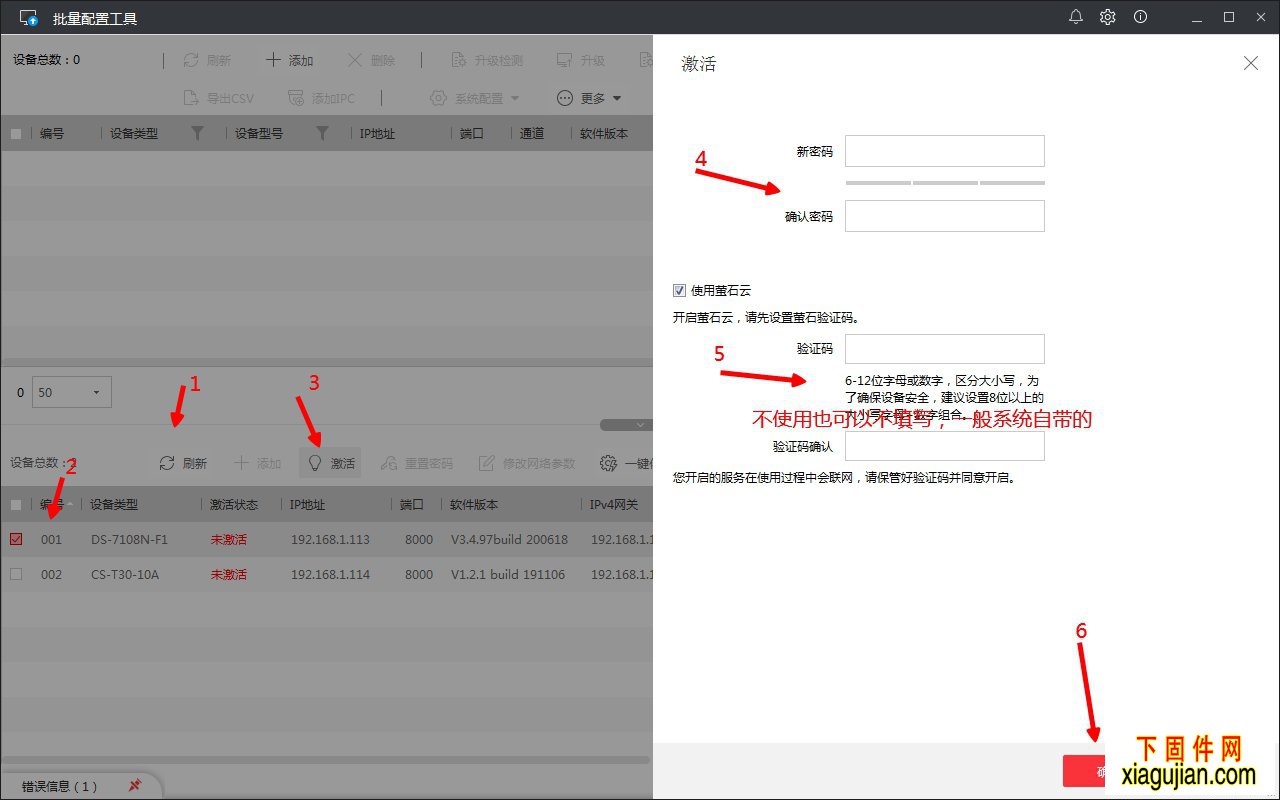Image resolution: width=1280 pixels, height=800 pixels.
Task: Collapse the lower panel with chevron handle
Action: 640,425
